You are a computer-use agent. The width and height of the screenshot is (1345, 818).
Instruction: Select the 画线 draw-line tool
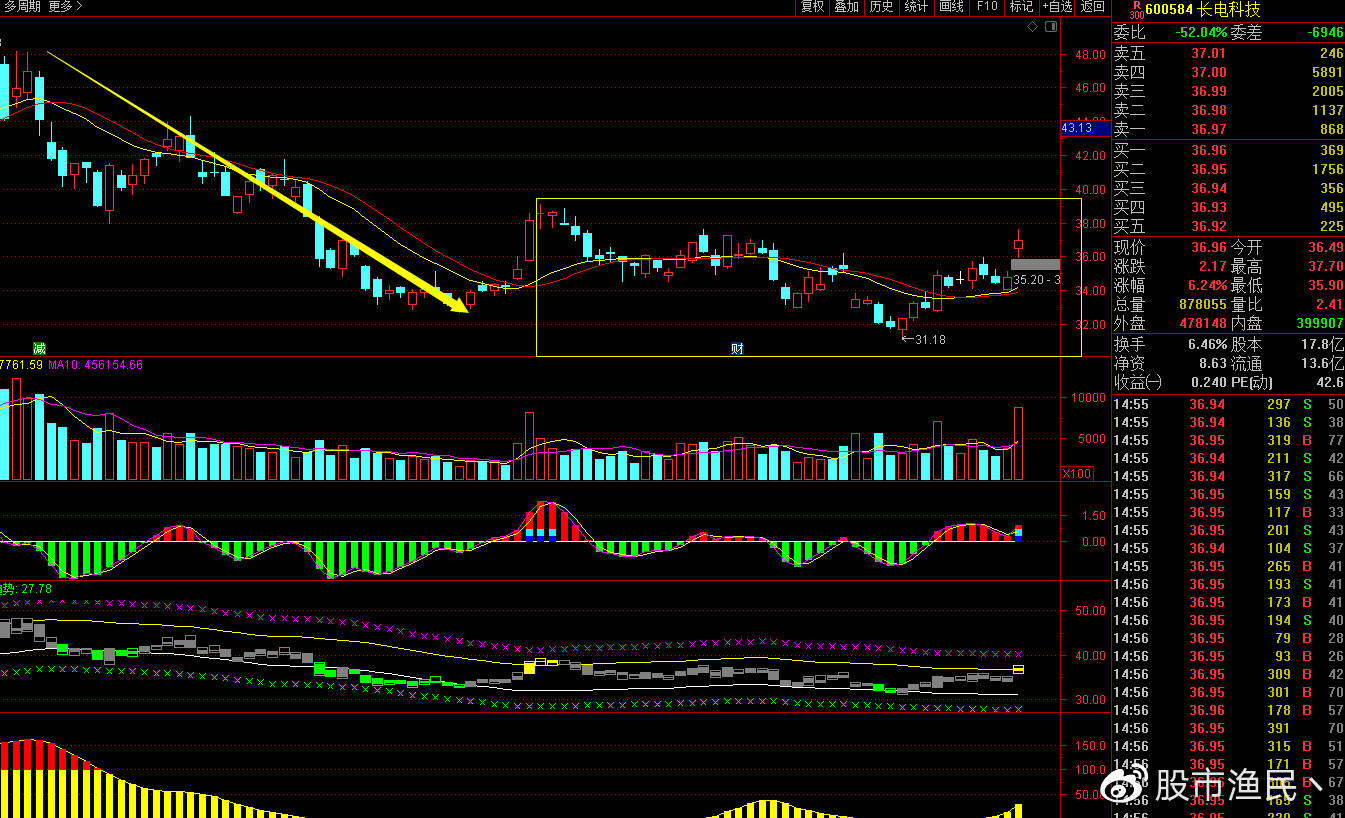pos(951,7)
